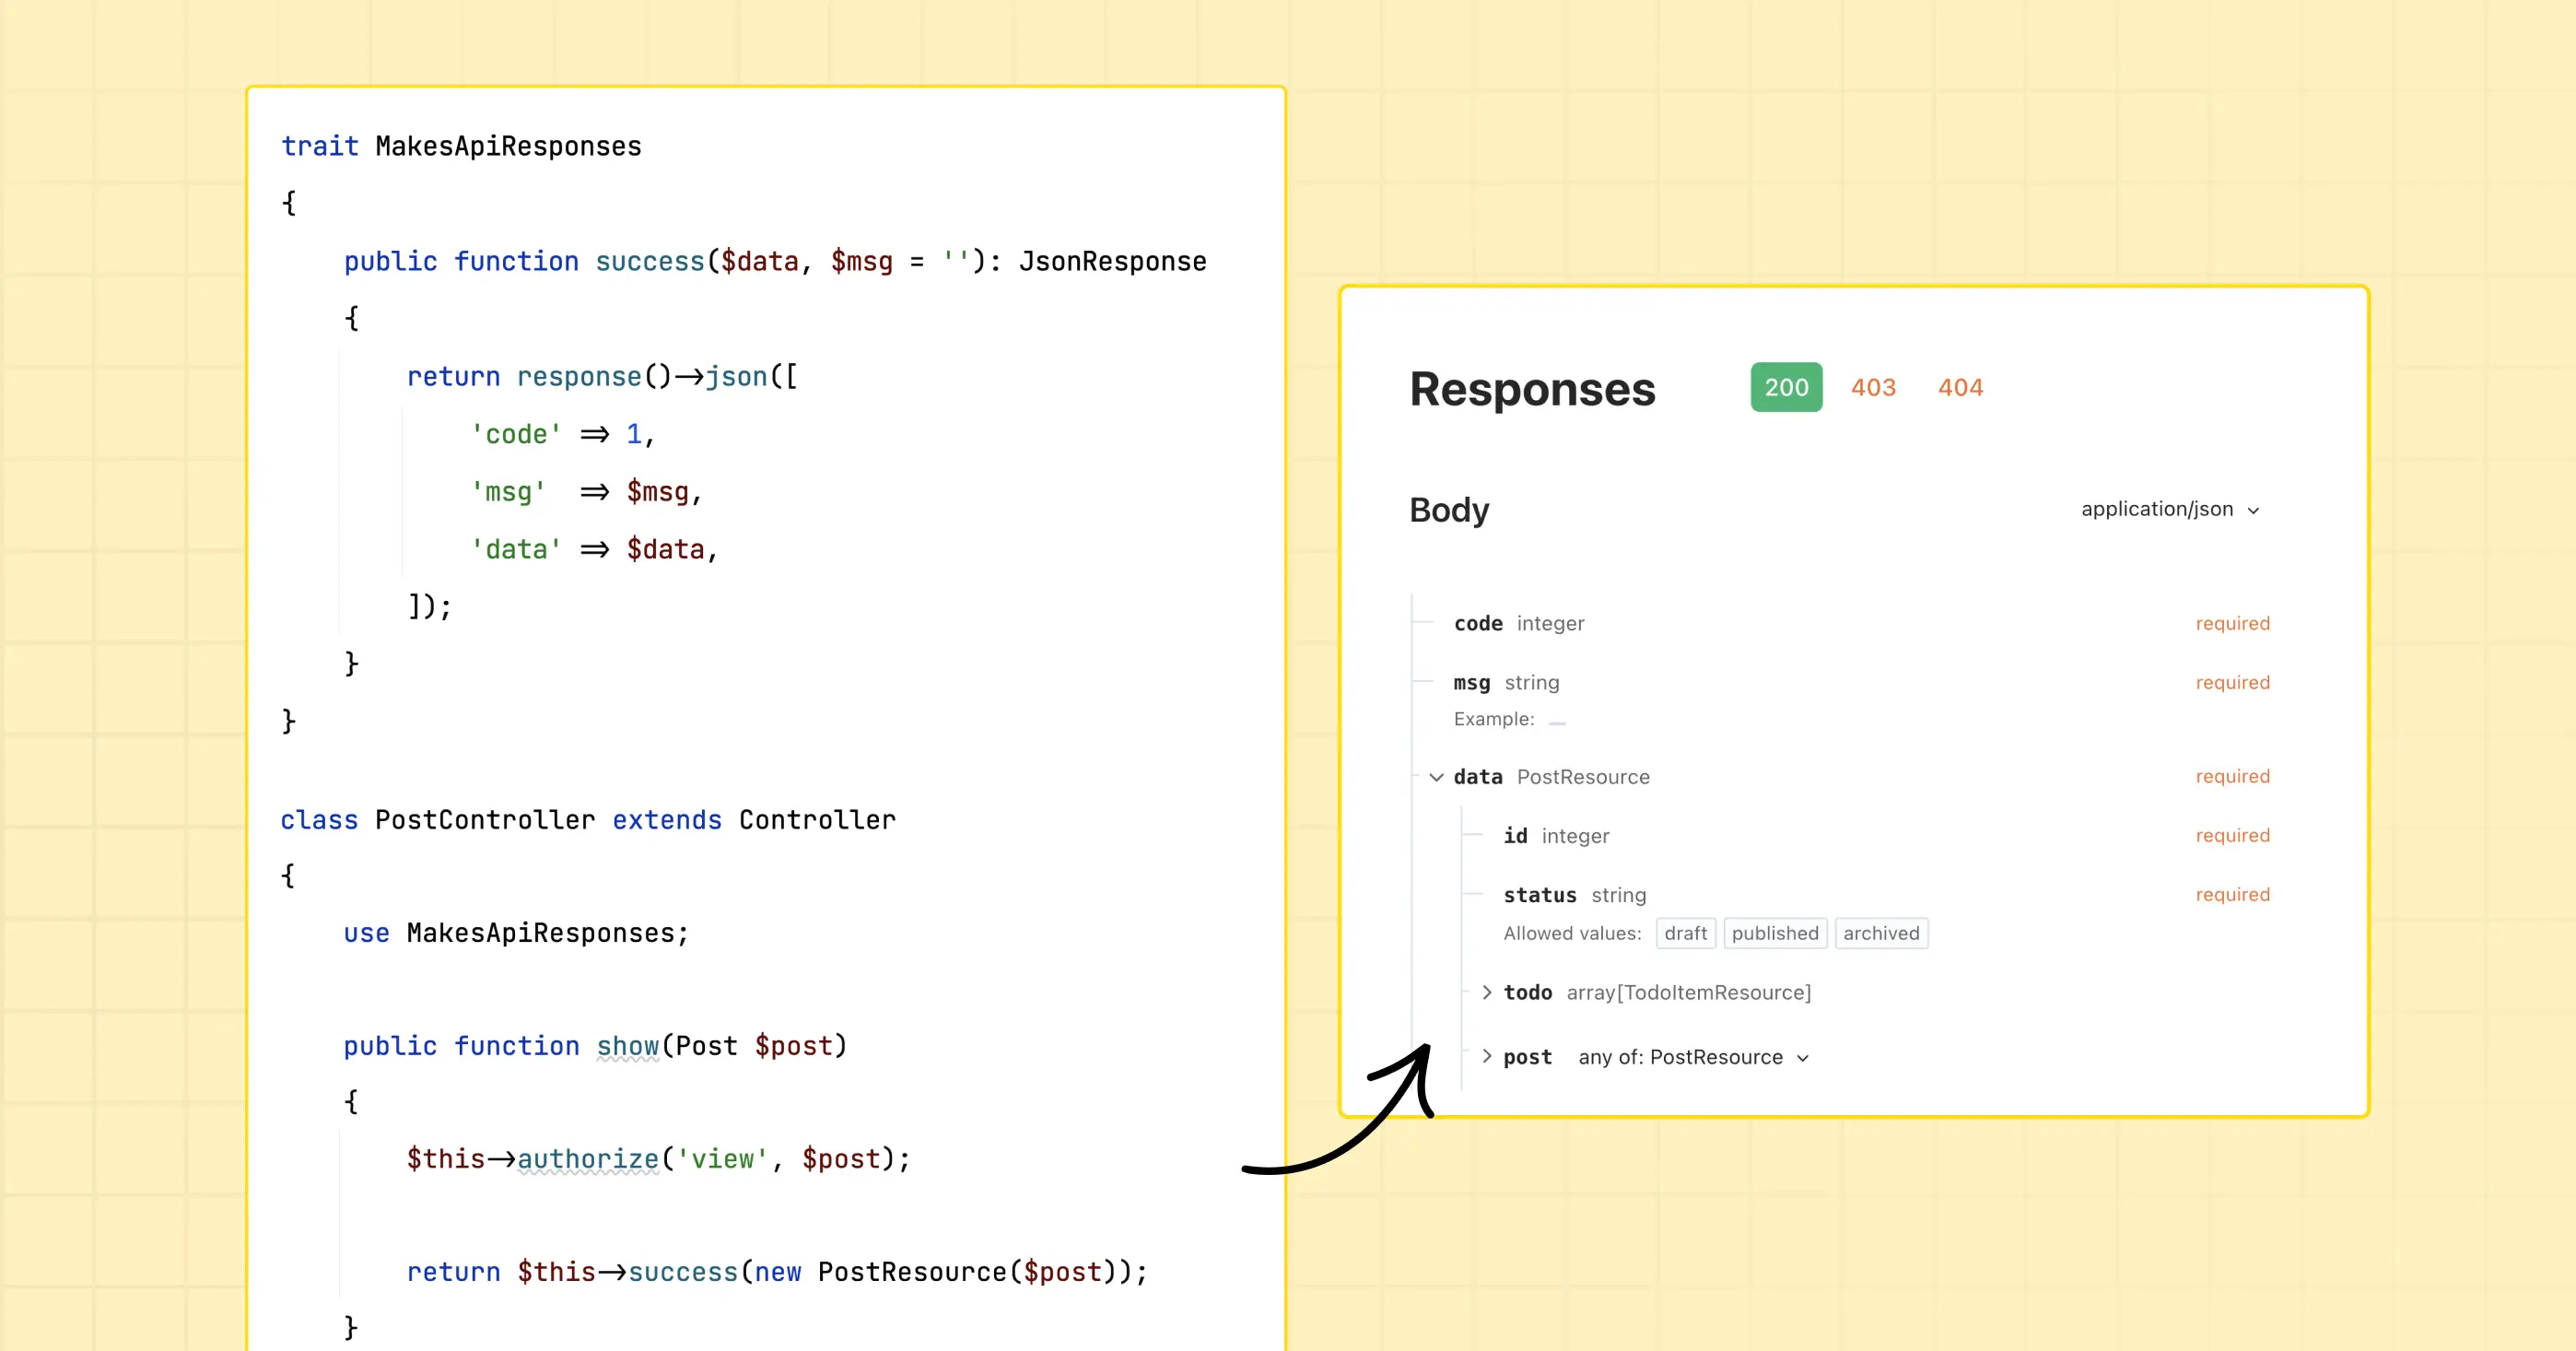Click the required badge next to msg field
The height and width of the screenshot is (1351, 2576).
(x=2231, y=681)
